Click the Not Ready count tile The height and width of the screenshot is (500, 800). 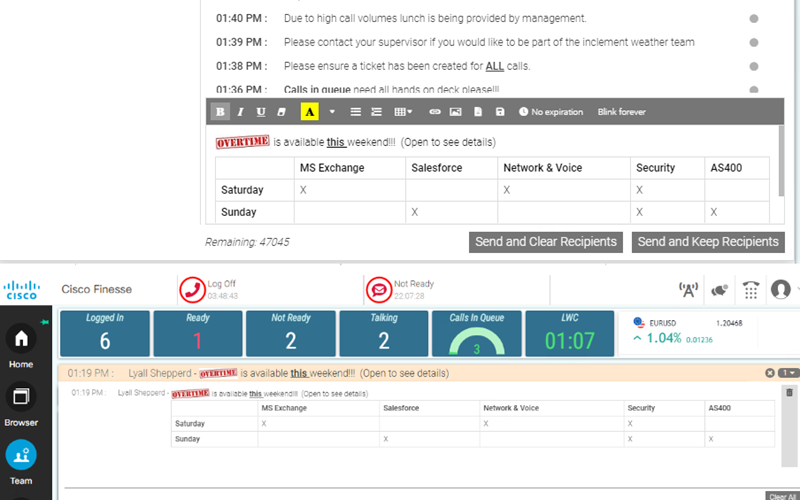[x=291, y=333]
